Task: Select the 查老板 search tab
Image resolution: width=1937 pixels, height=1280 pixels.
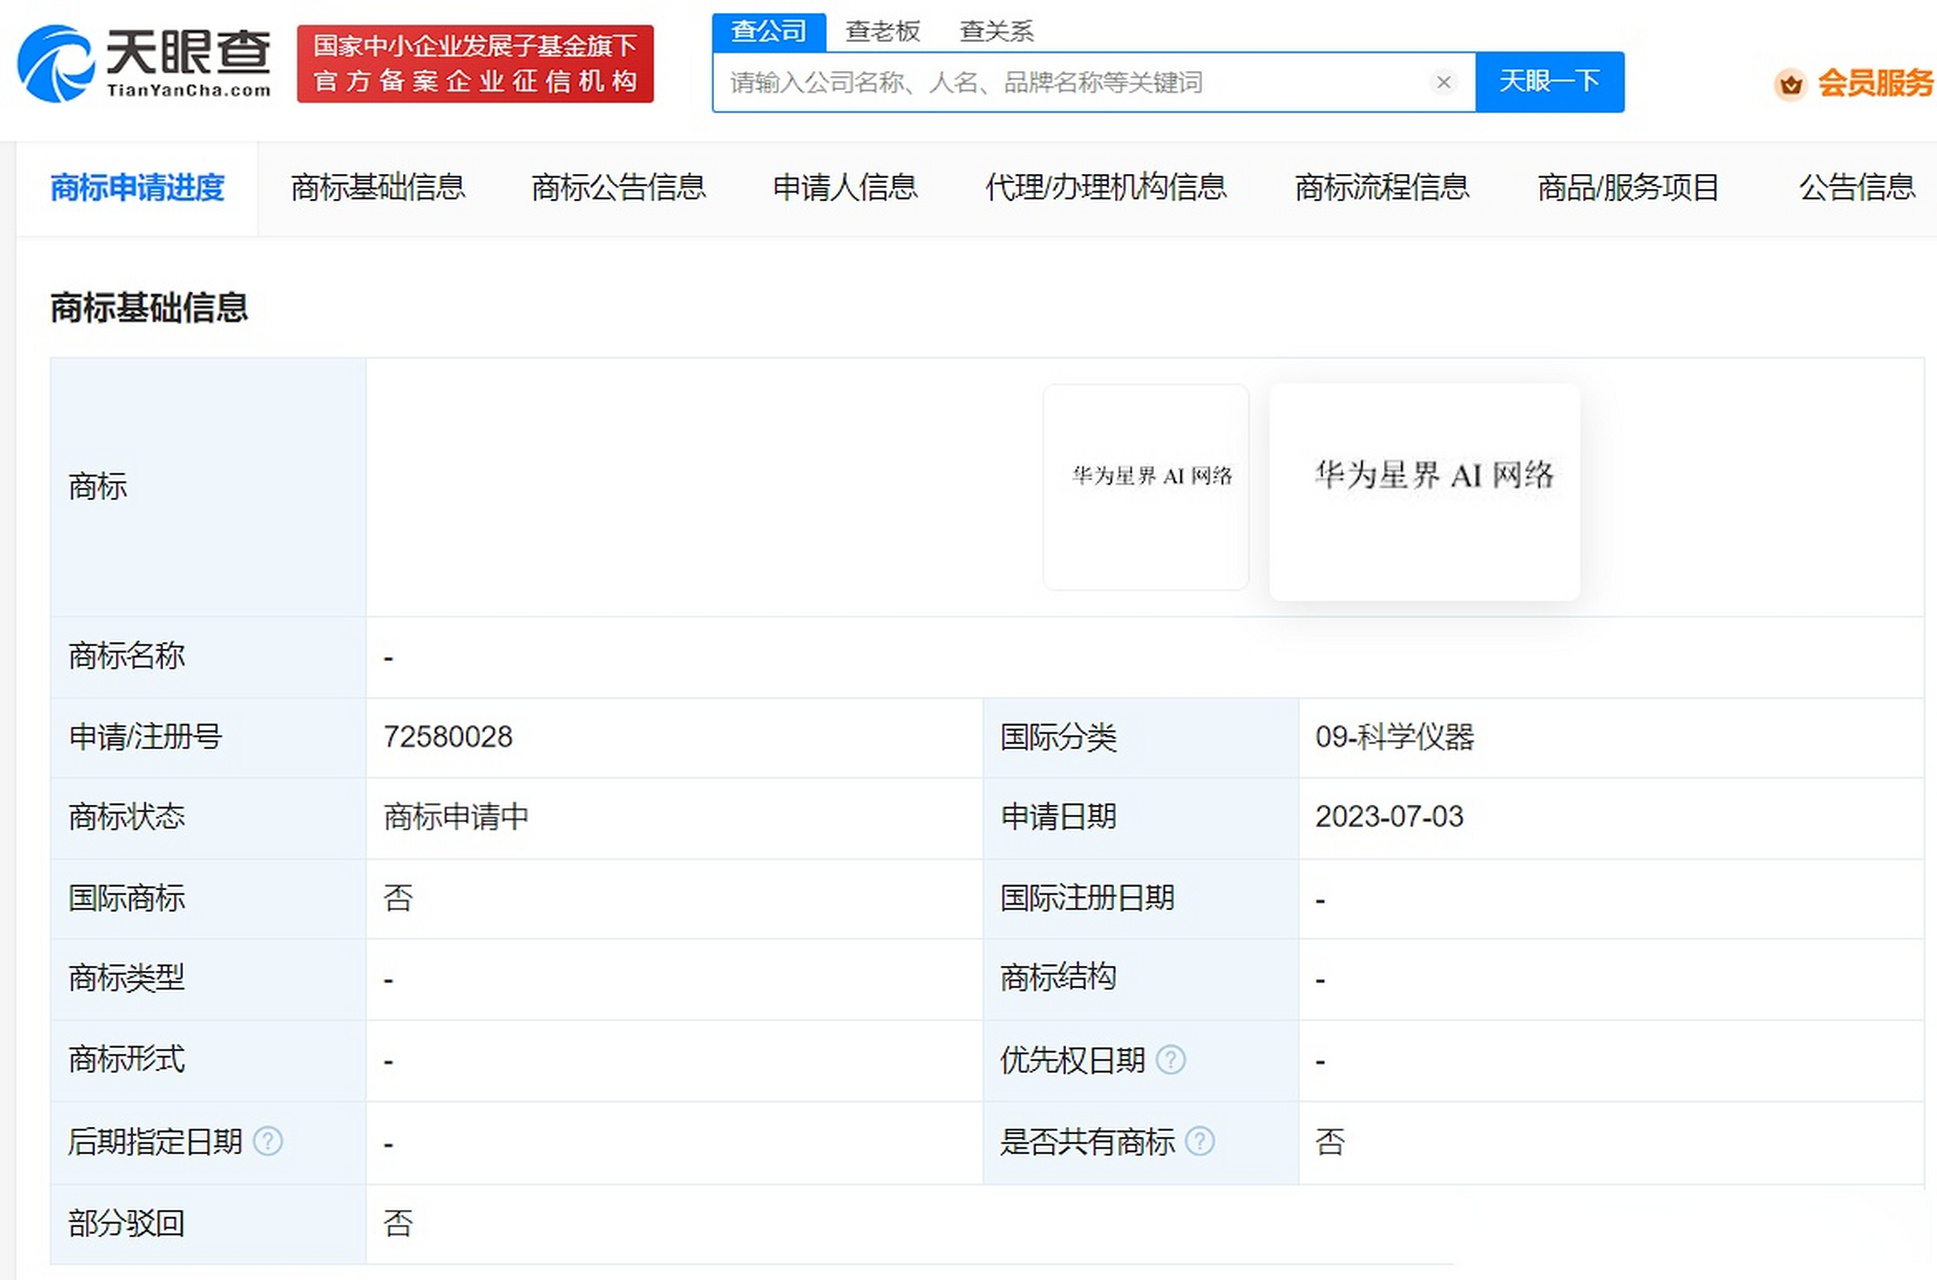Action: click(x=882, y=32)
